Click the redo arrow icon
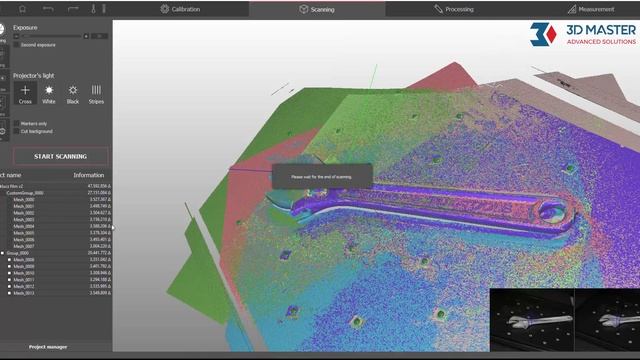This screenshot has height=360, width=640. pyautogui.click(x=73, y=9)
